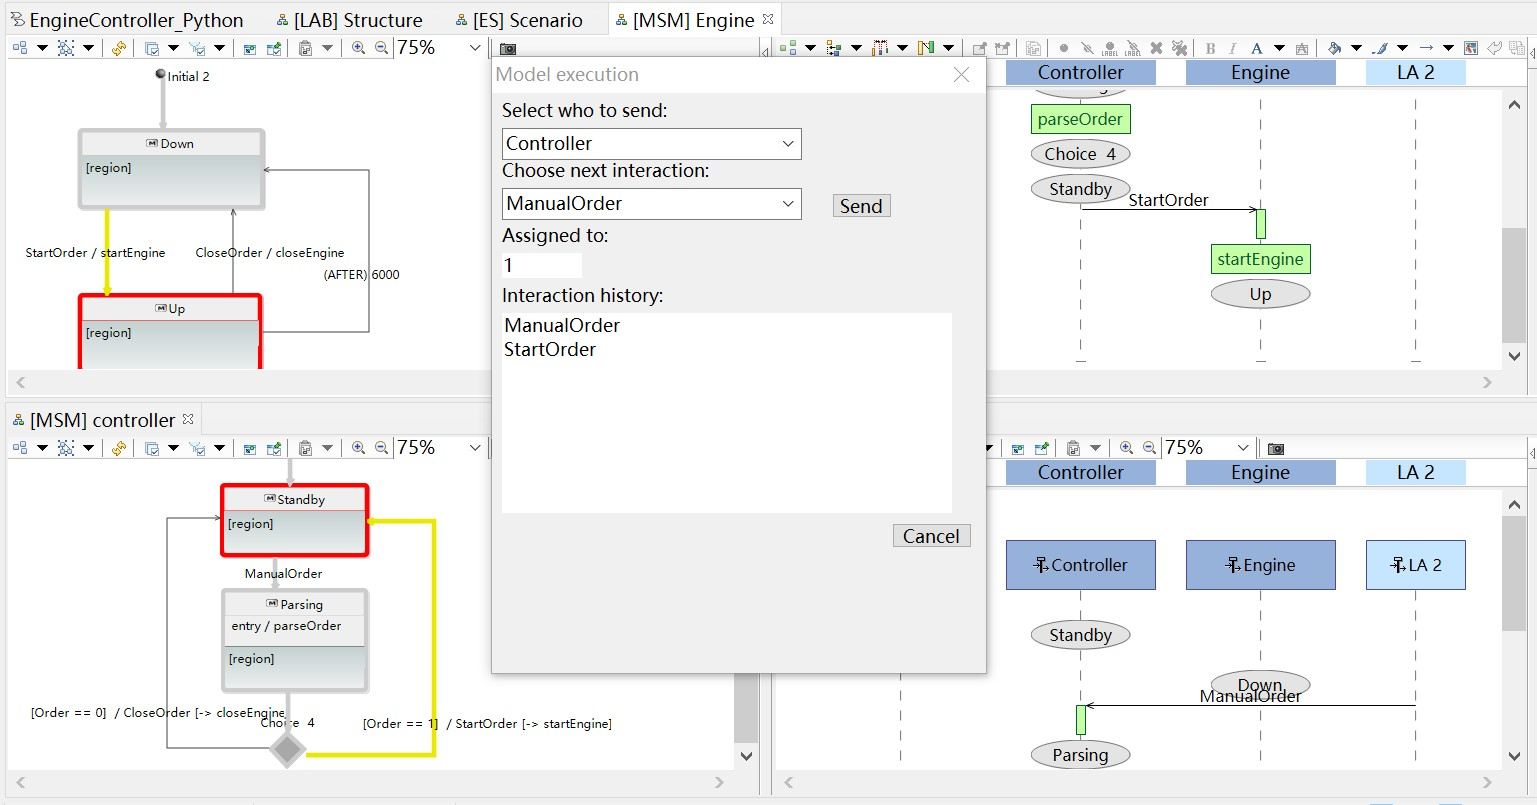Expand font color dropdown arrow
The image size is (1537, 805).
[x=1280, y=48]
